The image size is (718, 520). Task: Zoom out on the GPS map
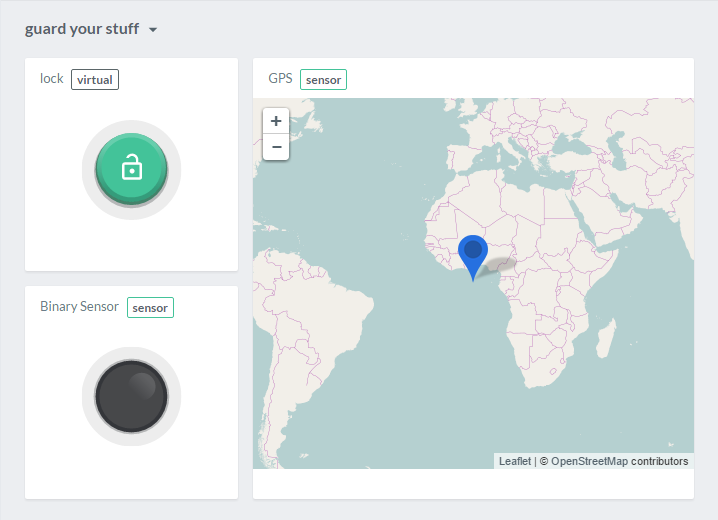pos(276,147)
